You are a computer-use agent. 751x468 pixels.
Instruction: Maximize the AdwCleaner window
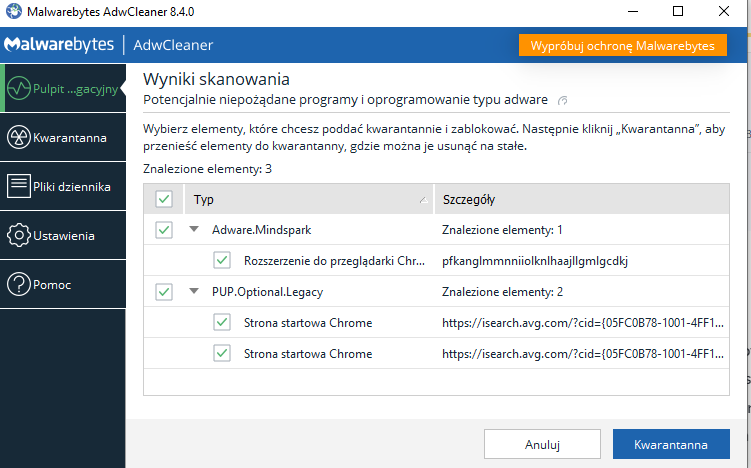pyautogui.click(x=678, y=11)
